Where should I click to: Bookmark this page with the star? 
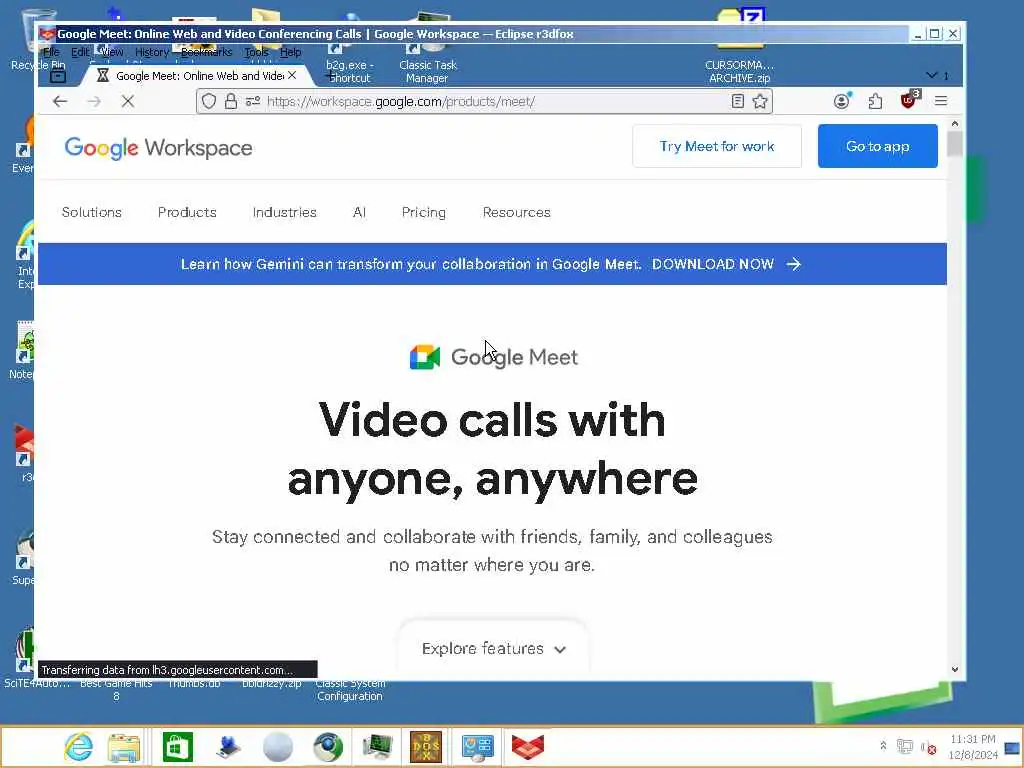click(x=760, y=101)
